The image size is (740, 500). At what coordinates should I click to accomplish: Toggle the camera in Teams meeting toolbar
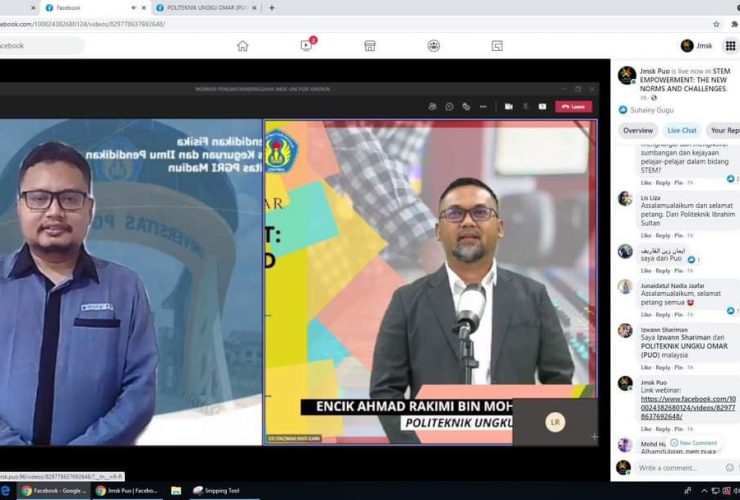(x=509, y=107)
